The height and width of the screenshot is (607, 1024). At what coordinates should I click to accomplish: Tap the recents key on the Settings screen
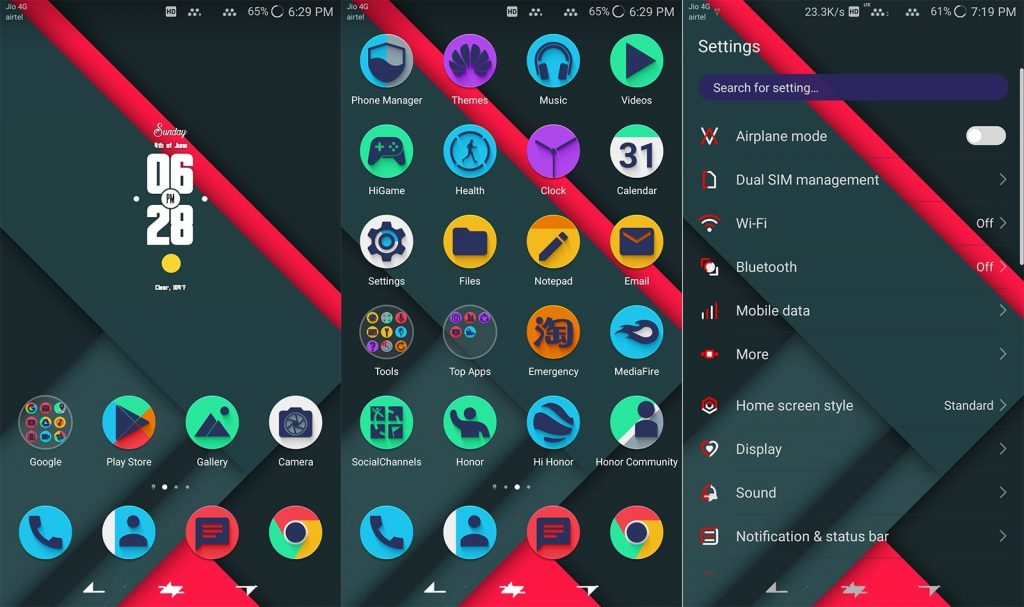point(929,589)
